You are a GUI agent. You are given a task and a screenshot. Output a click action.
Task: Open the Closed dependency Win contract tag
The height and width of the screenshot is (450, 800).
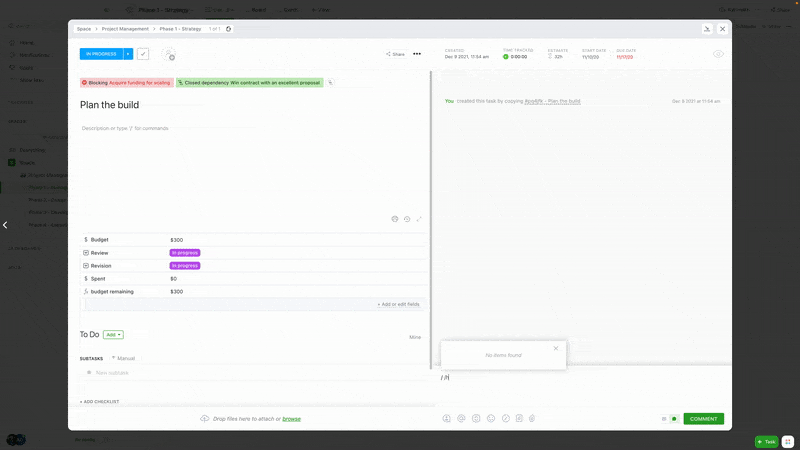coord(249,83)
